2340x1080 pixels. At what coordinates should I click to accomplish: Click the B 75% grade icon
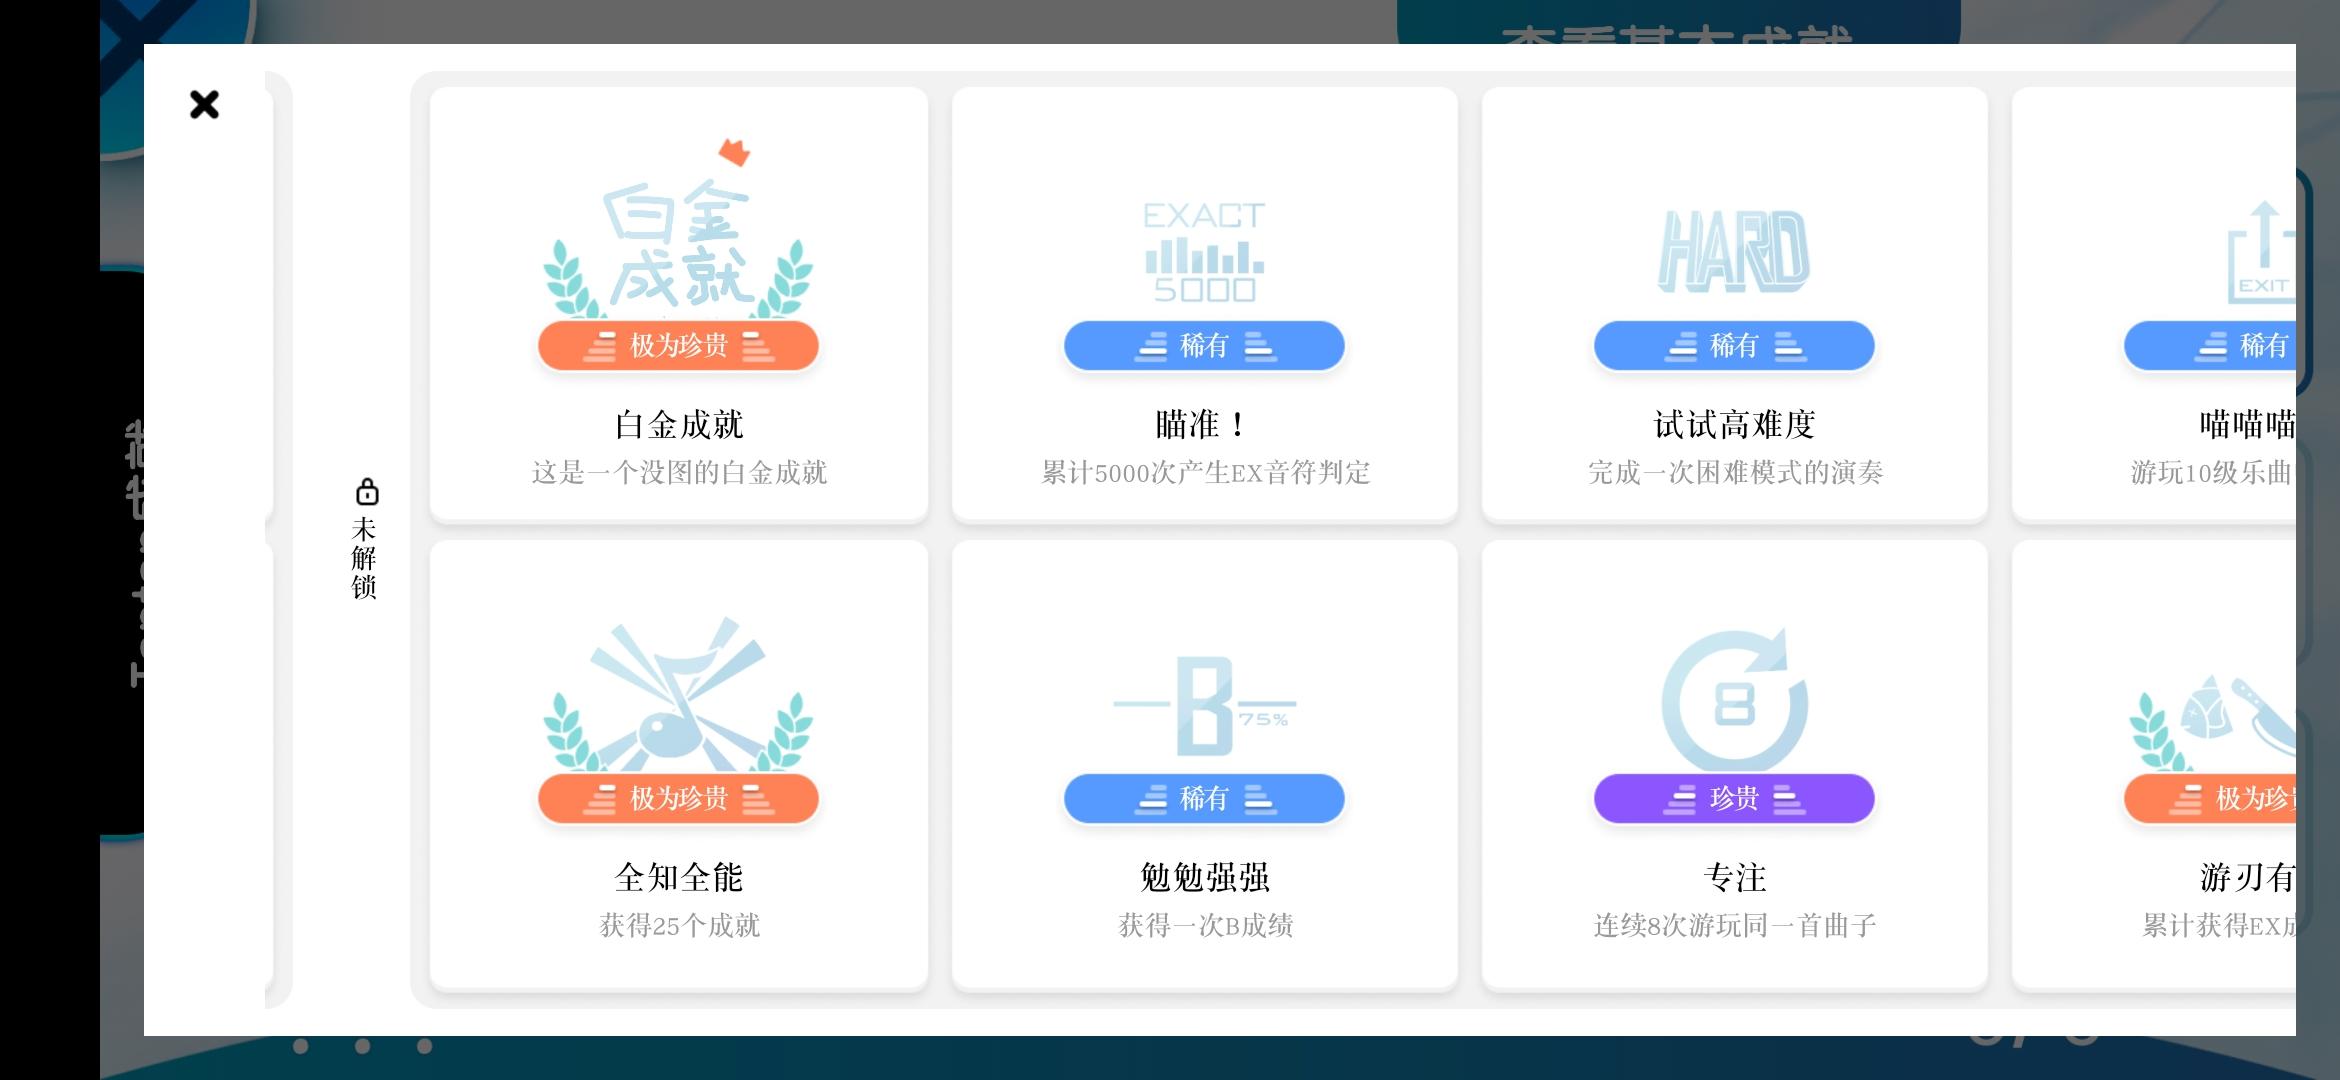tap(1204, 706)
